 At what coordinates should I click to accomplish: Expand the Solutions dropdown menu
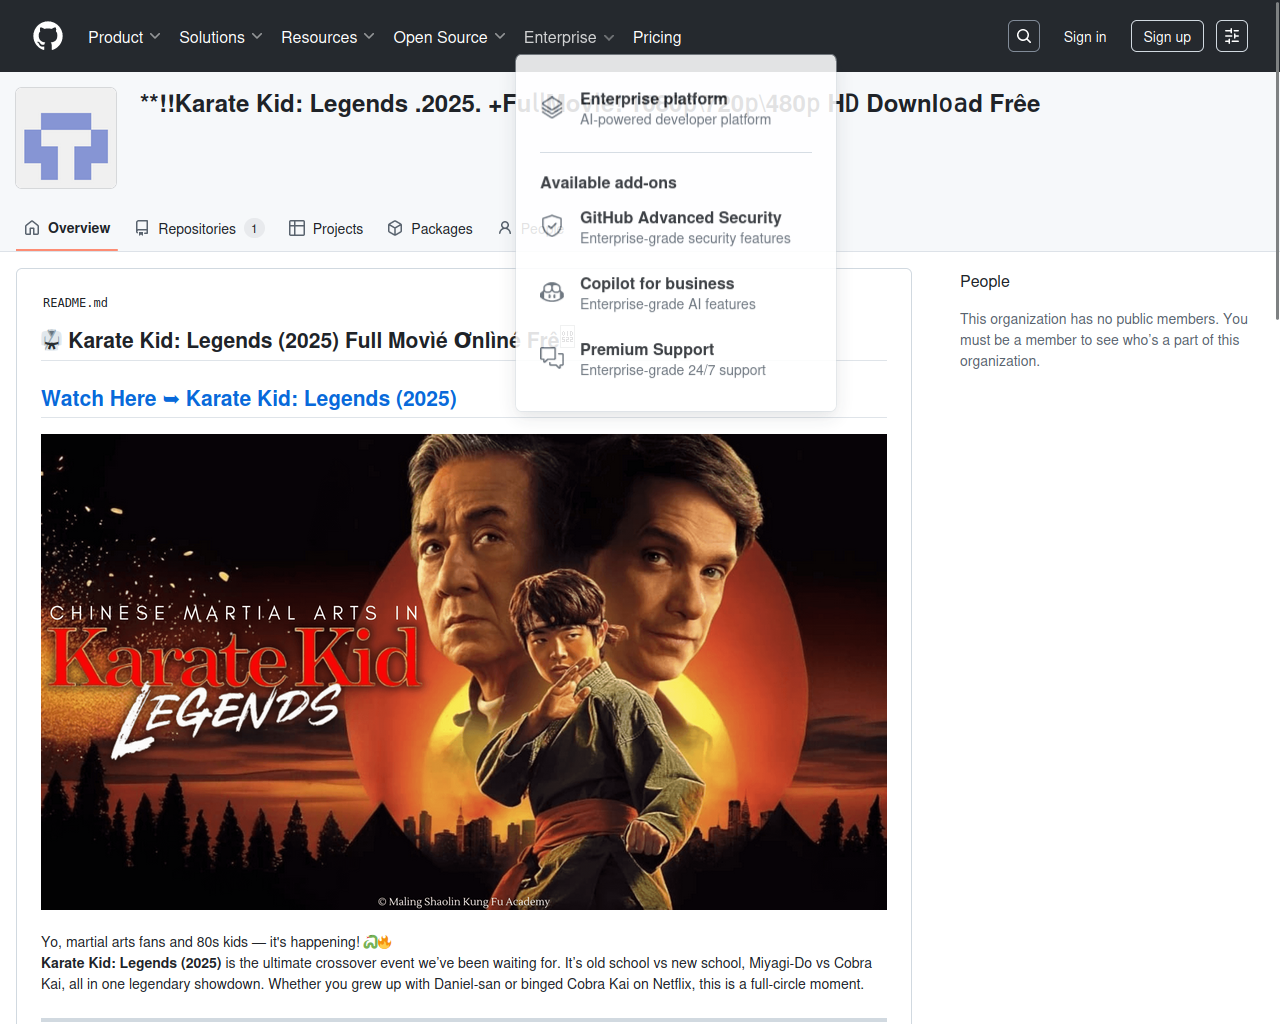[x=220, y=37]
